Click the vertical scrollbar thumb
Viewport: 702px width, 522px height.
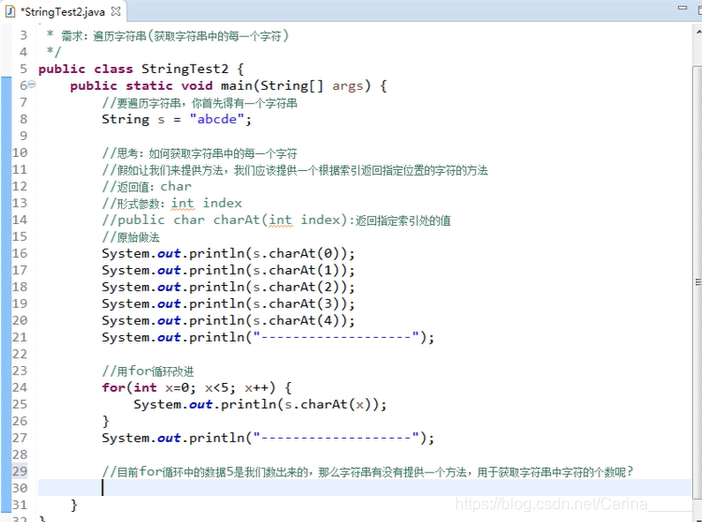tap(697, 282)
